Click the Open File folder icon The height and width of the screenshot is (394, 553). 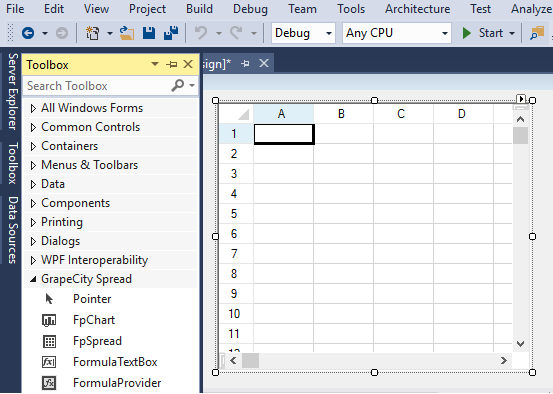(x=127, y=33)
